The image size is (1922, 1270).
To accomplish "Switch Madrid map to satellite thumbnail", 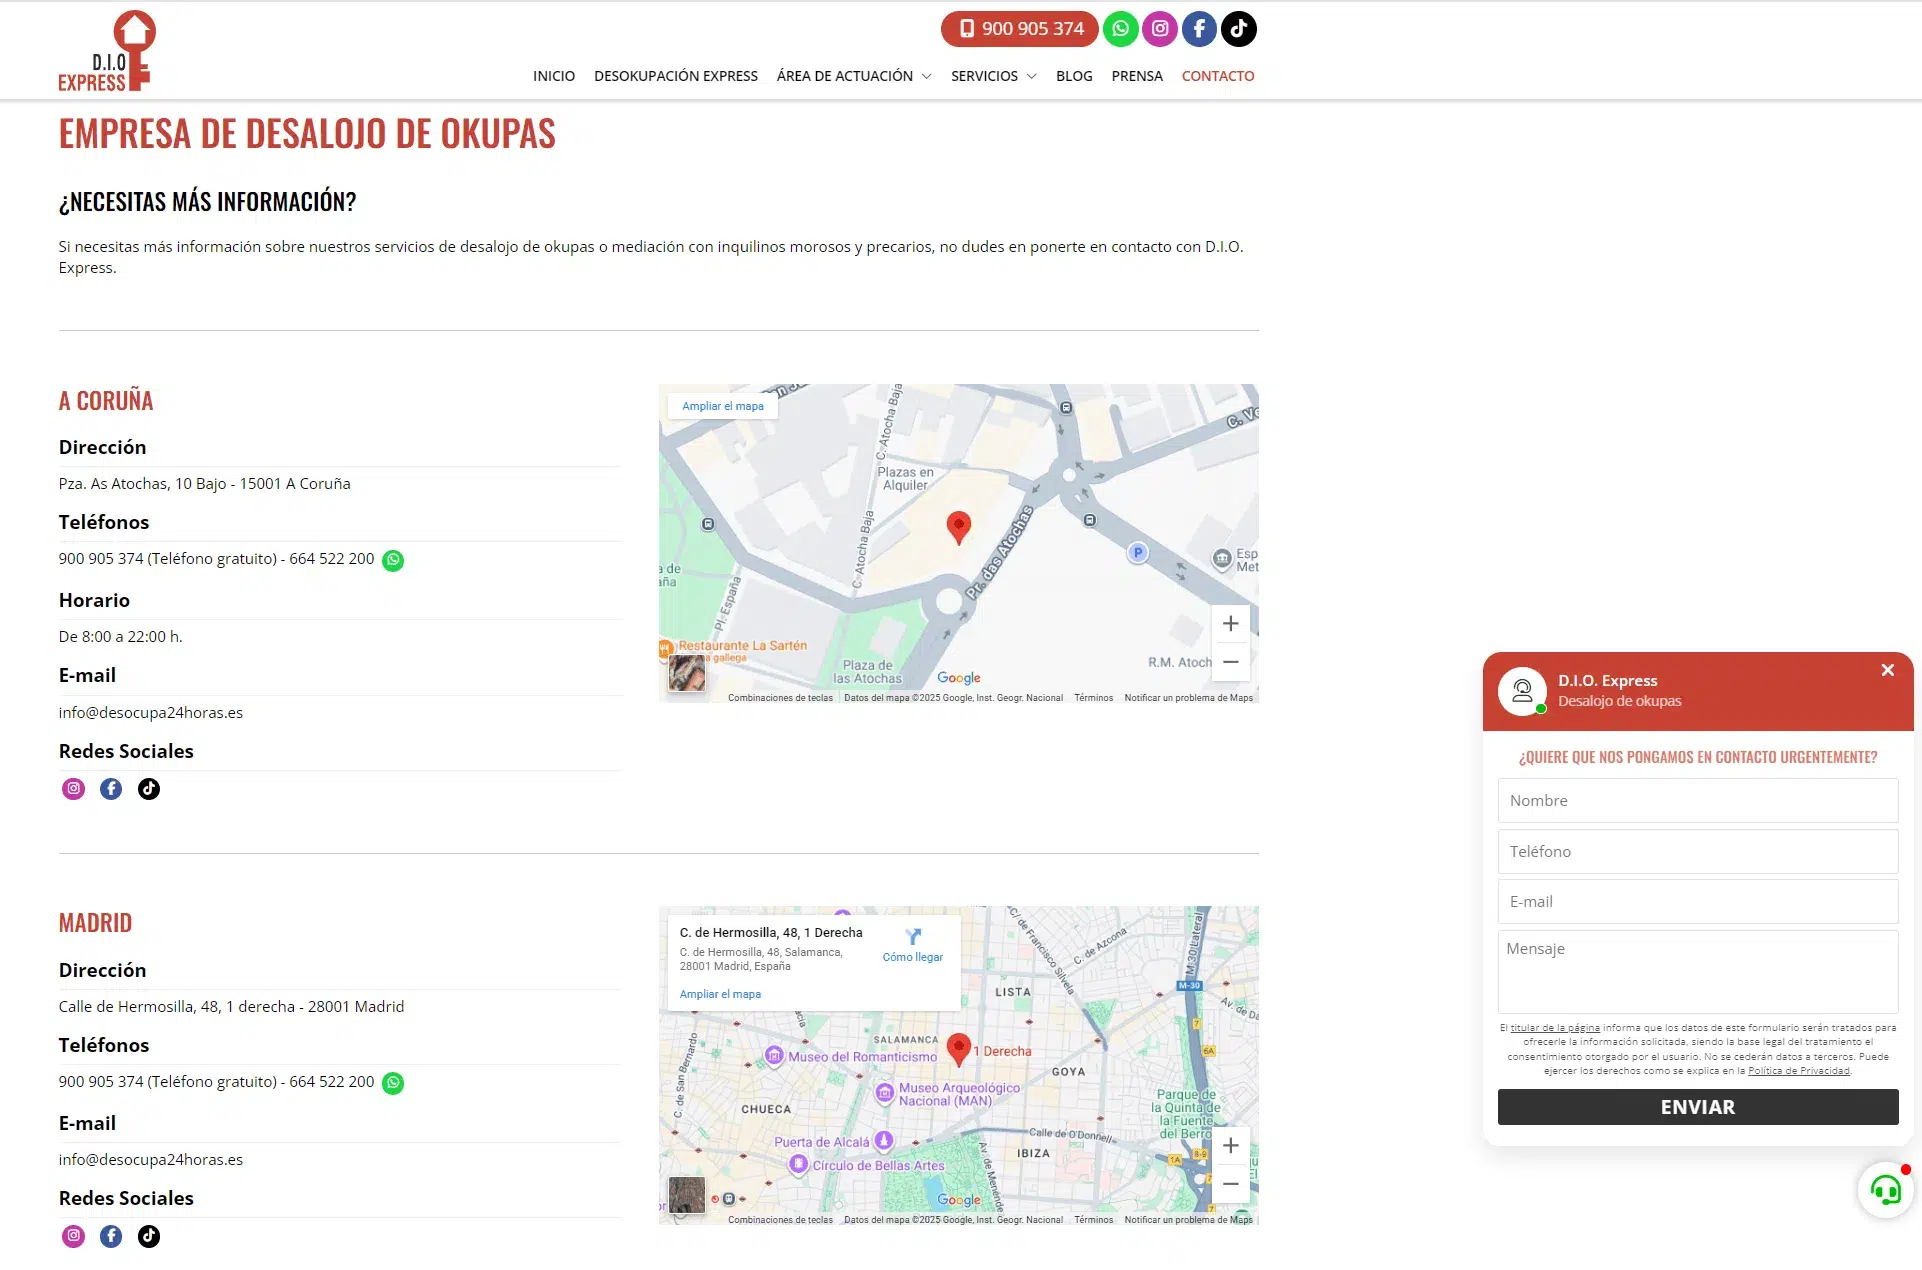I will tap(687, 1195).
